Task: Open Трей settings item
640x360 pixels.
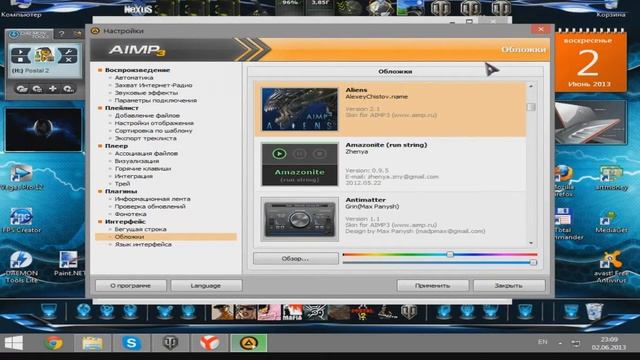Action: [122, 184]
